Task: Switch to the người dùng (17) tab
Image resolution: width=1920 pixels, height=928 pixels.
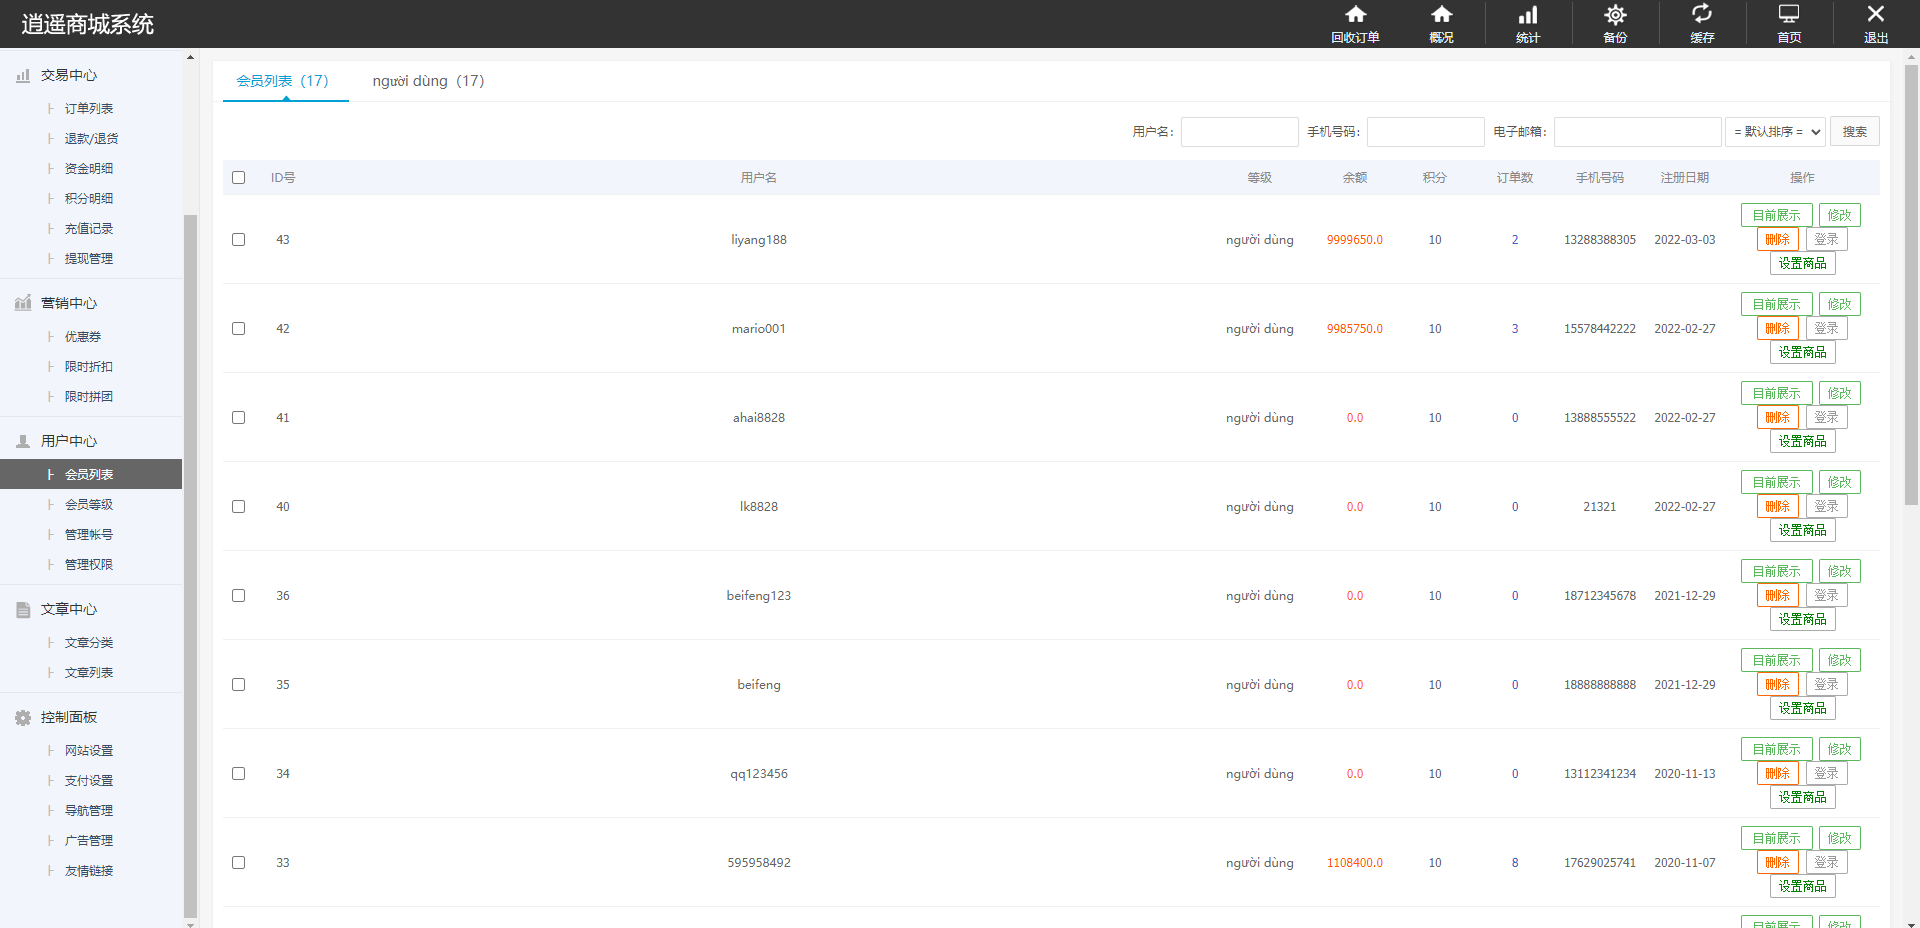Action: [428, 81]
